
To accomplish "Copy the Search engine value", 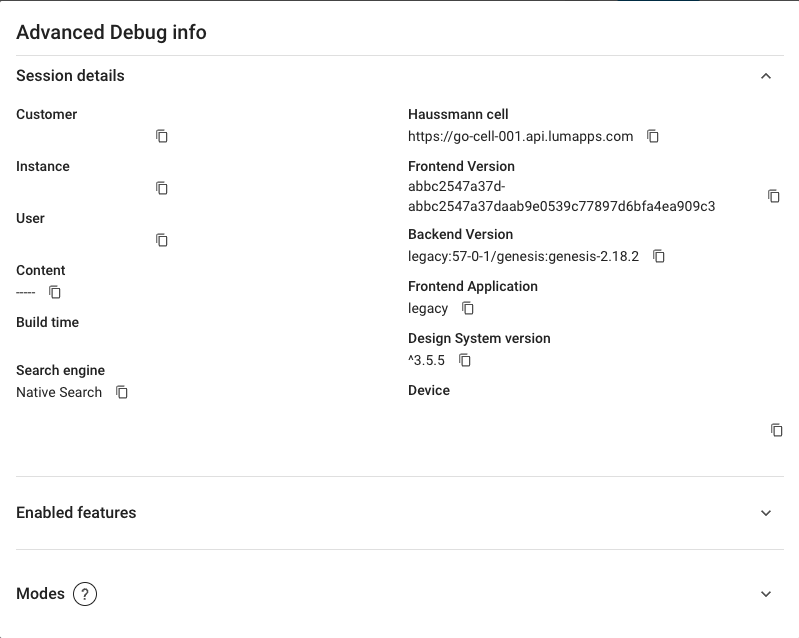I will point(122,392).
